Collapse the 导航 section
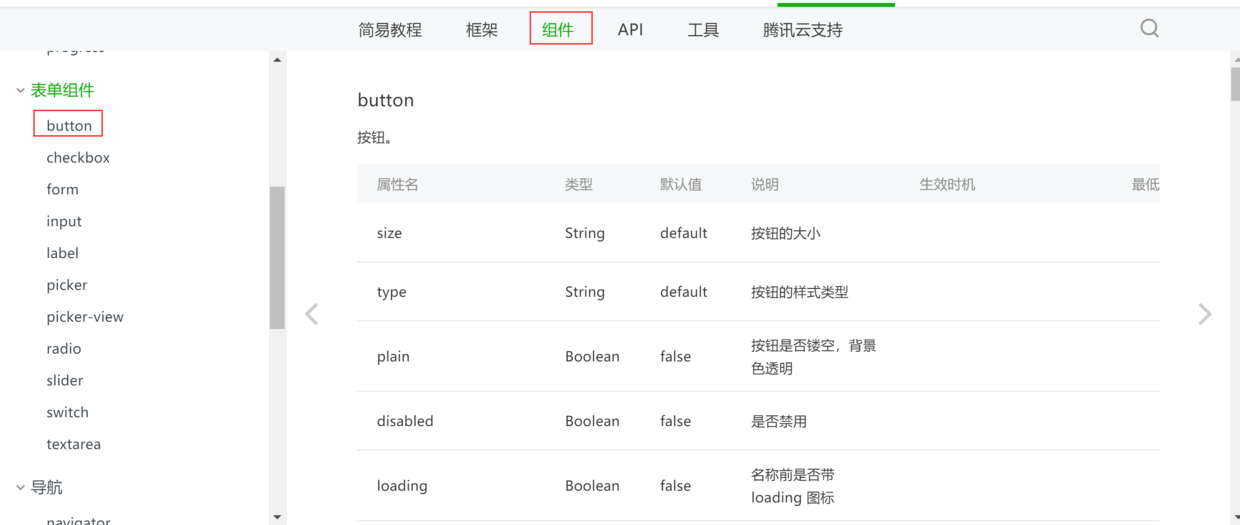Image resolution: width=1240 pixels, height=525 pixels. tap(20, 488)
